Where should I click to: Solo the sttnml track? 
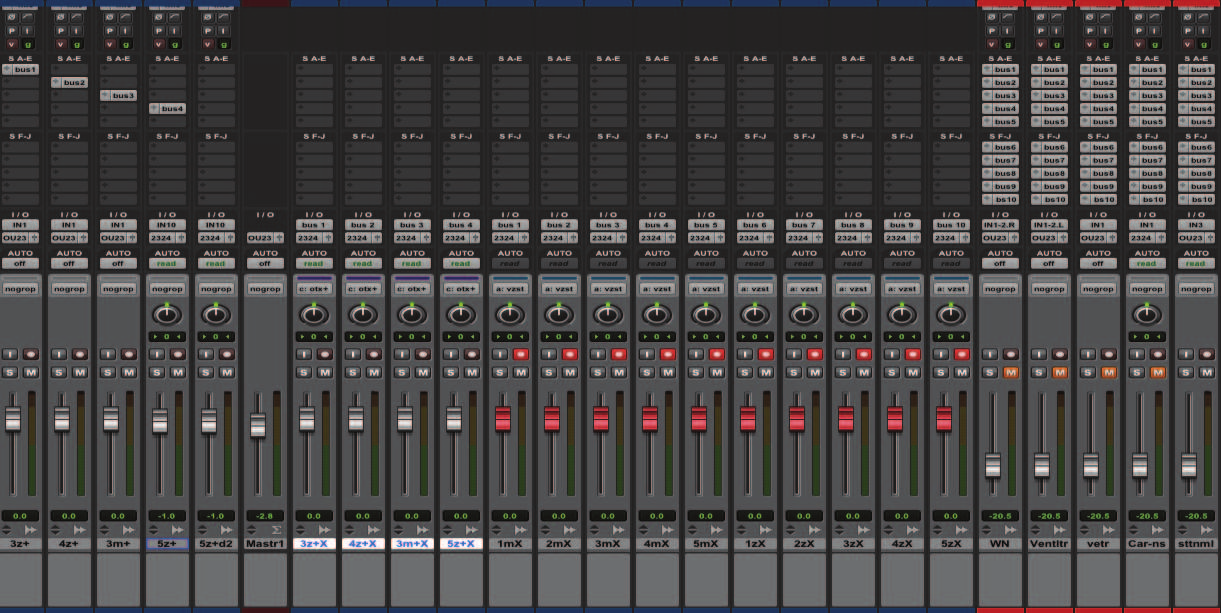pos(1188,372)
